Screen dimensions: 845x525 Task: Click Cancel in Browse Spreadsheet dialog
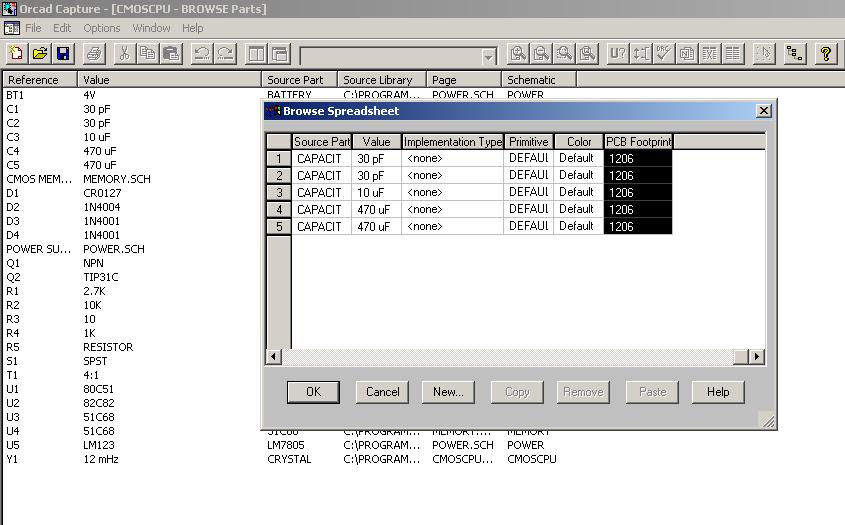(383, 392)
